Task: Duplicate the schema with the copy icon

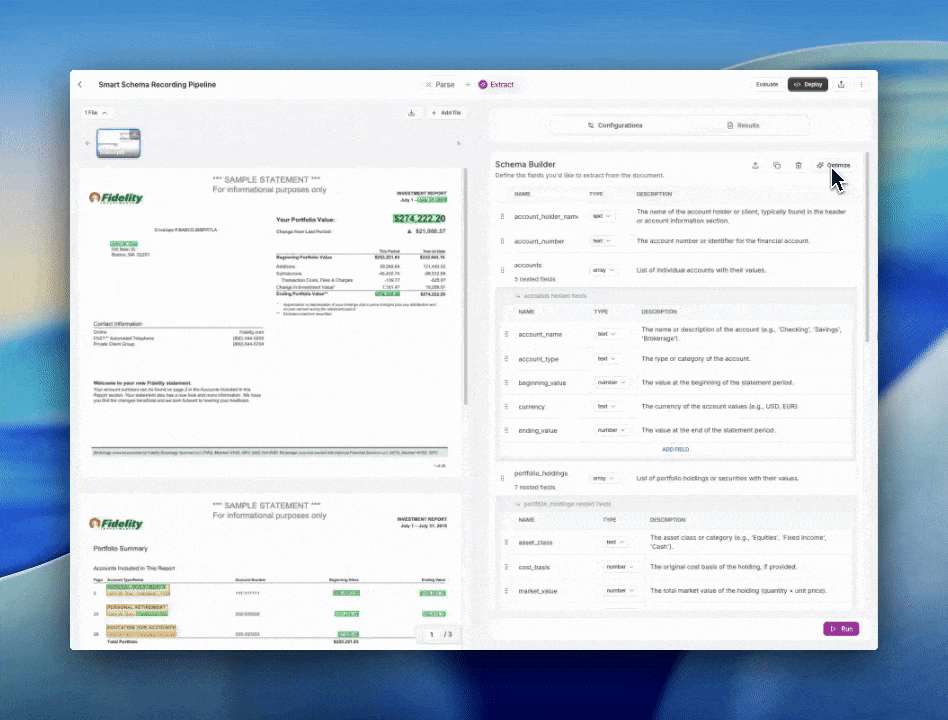Action: (777, 165)
